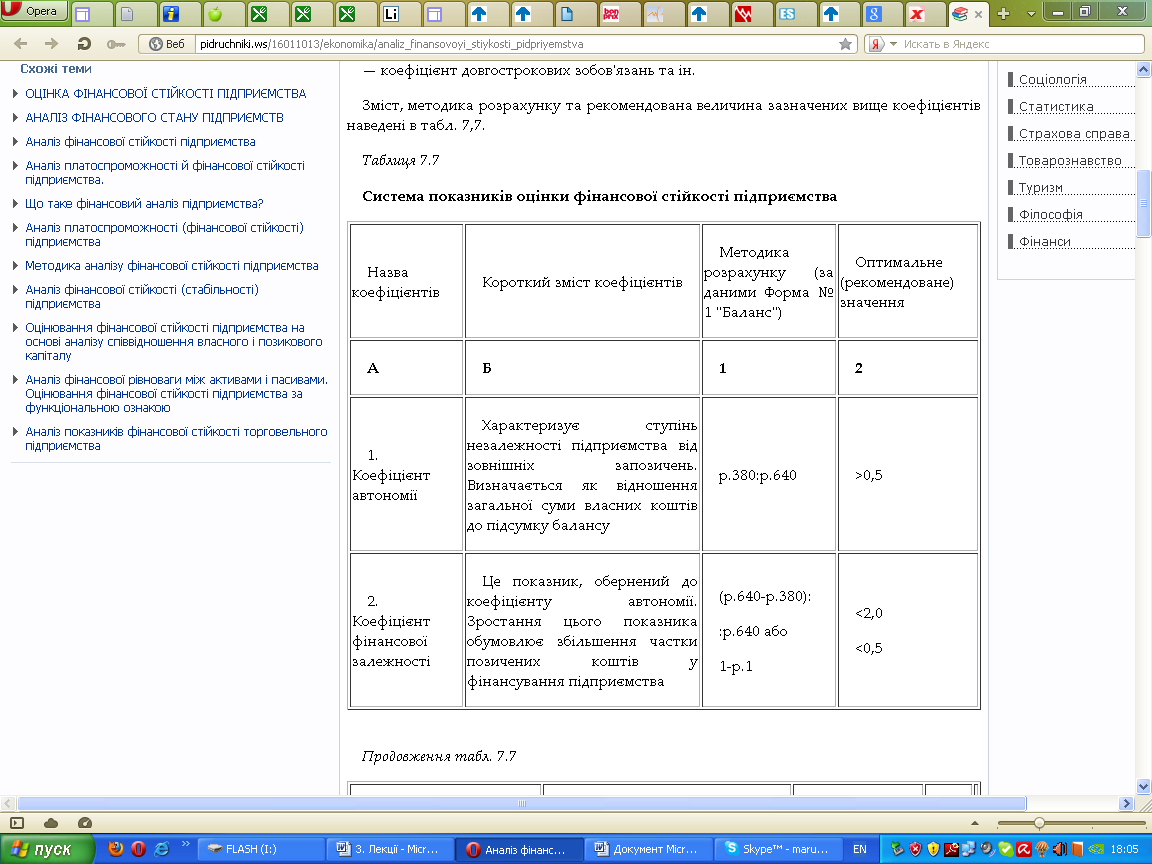The image size is (1152, 864).
Task: Switch to 3. Лекції Word taskbar window
Action: point(390,849)
